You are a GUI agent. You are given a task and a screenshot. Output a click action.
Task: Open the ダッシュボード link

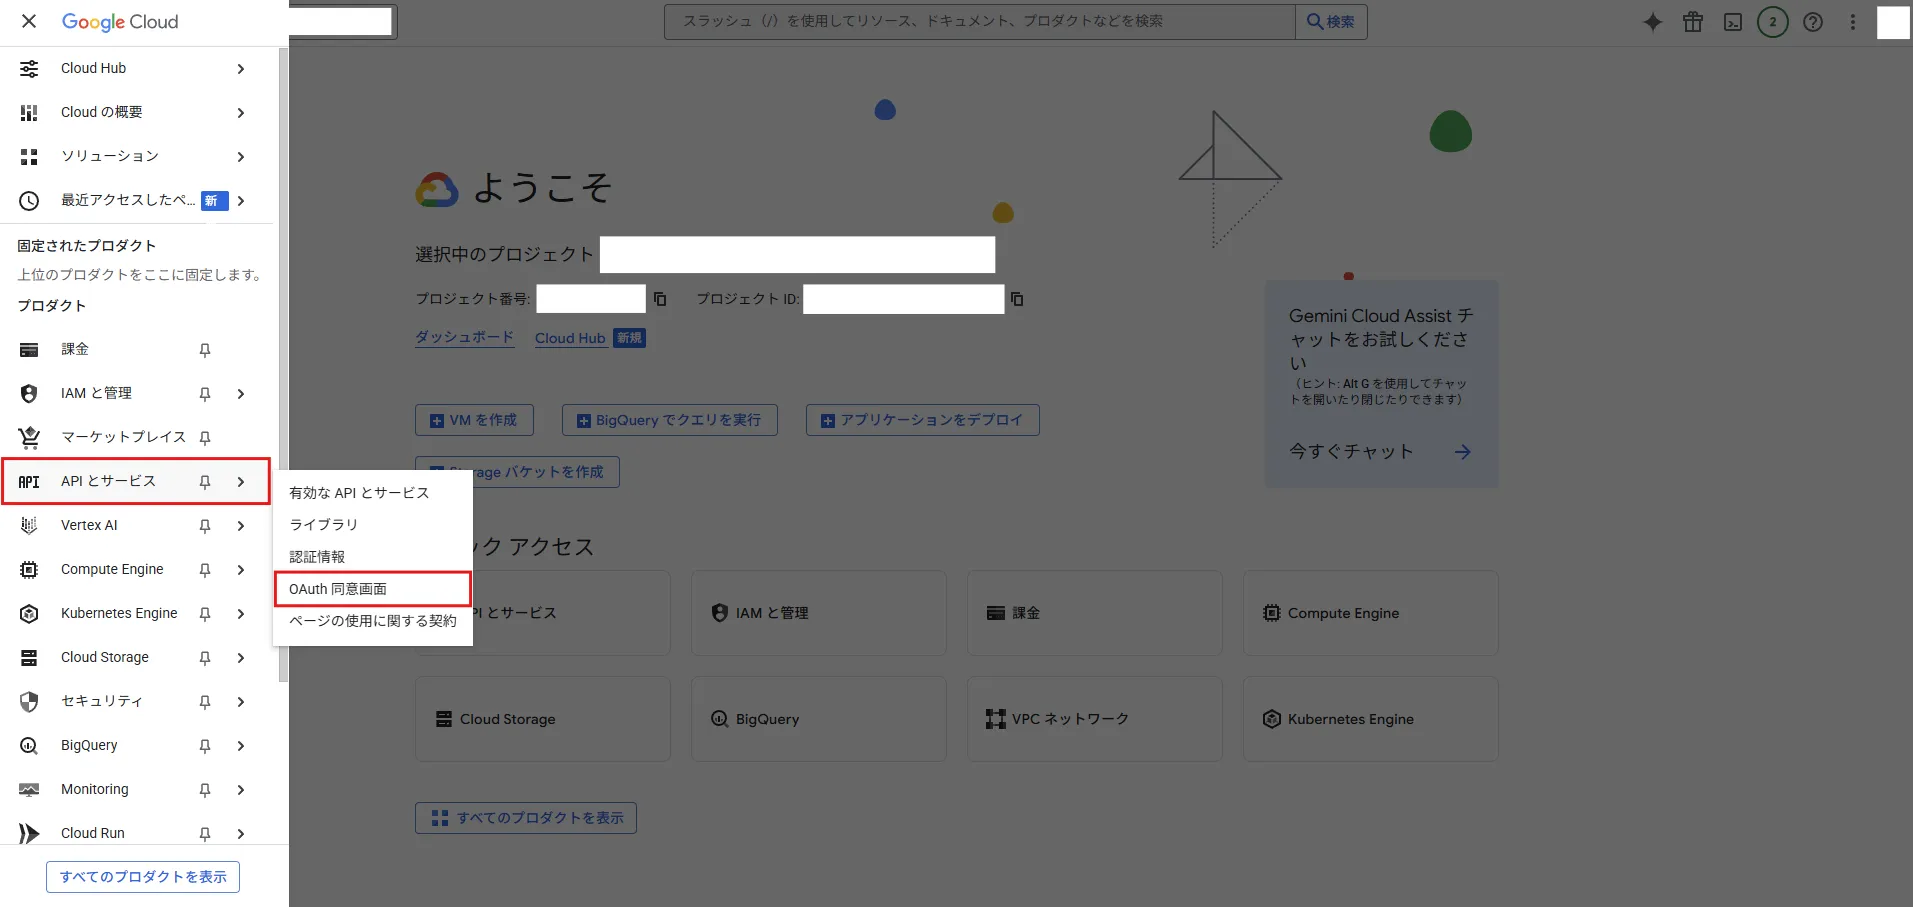(465, 337)
